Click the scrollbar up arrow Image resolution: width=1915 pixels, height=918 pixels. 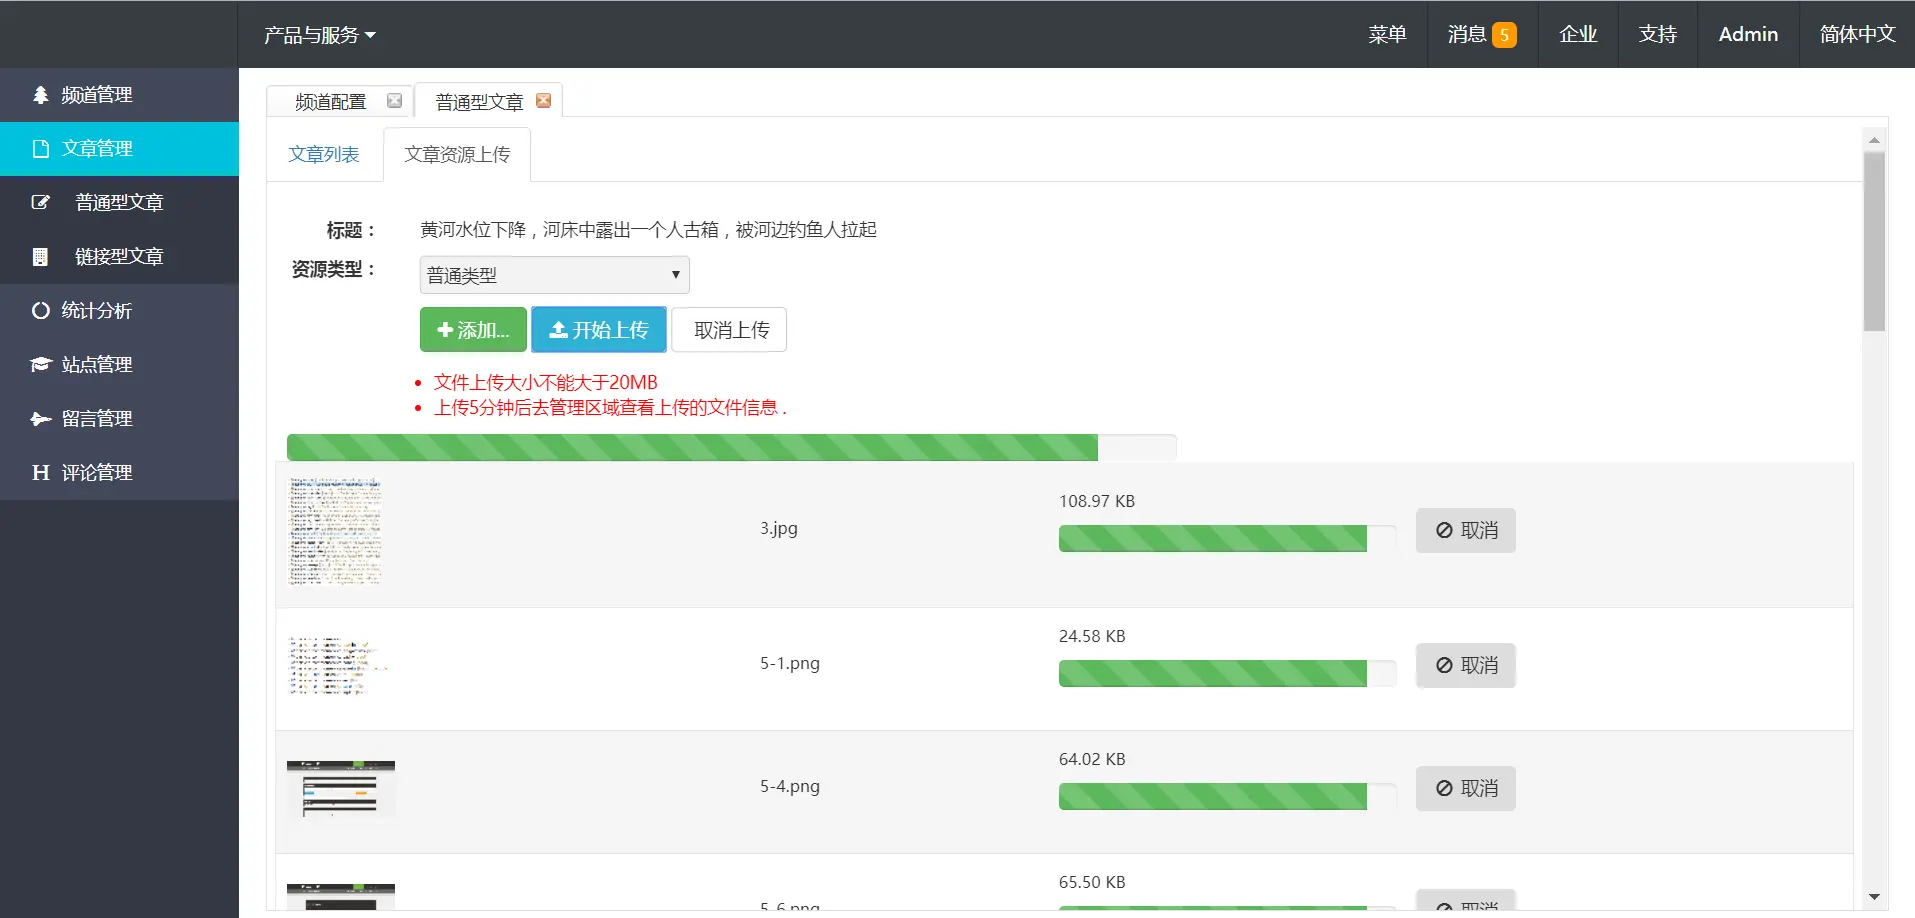1874,139
